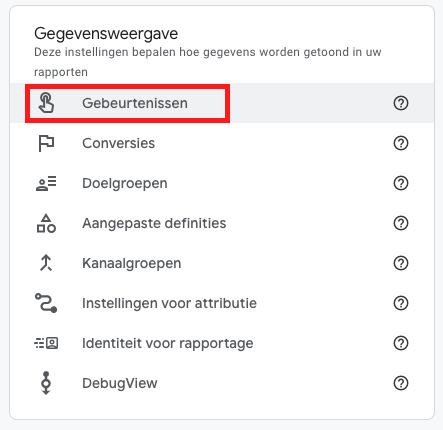443x430 pixels.
Task: Open help for Conversies
Action: point(401,143)
